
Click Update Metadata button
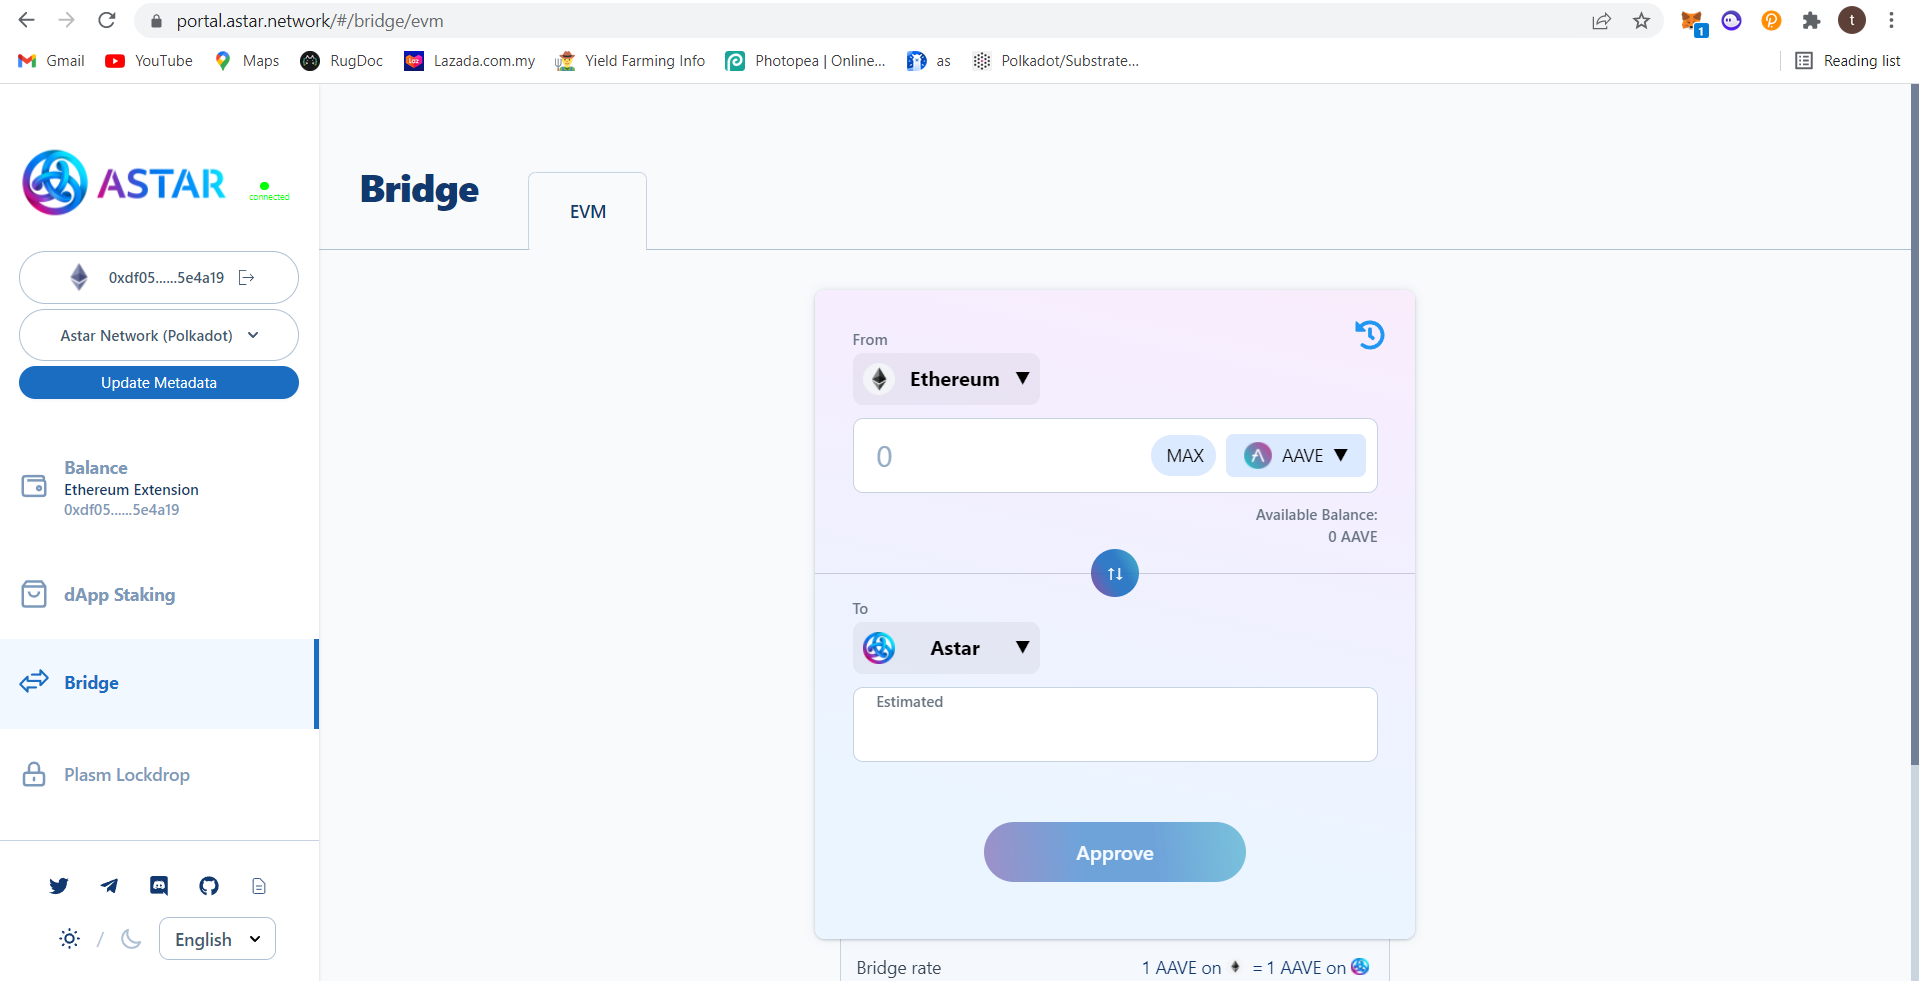point(159,382)
